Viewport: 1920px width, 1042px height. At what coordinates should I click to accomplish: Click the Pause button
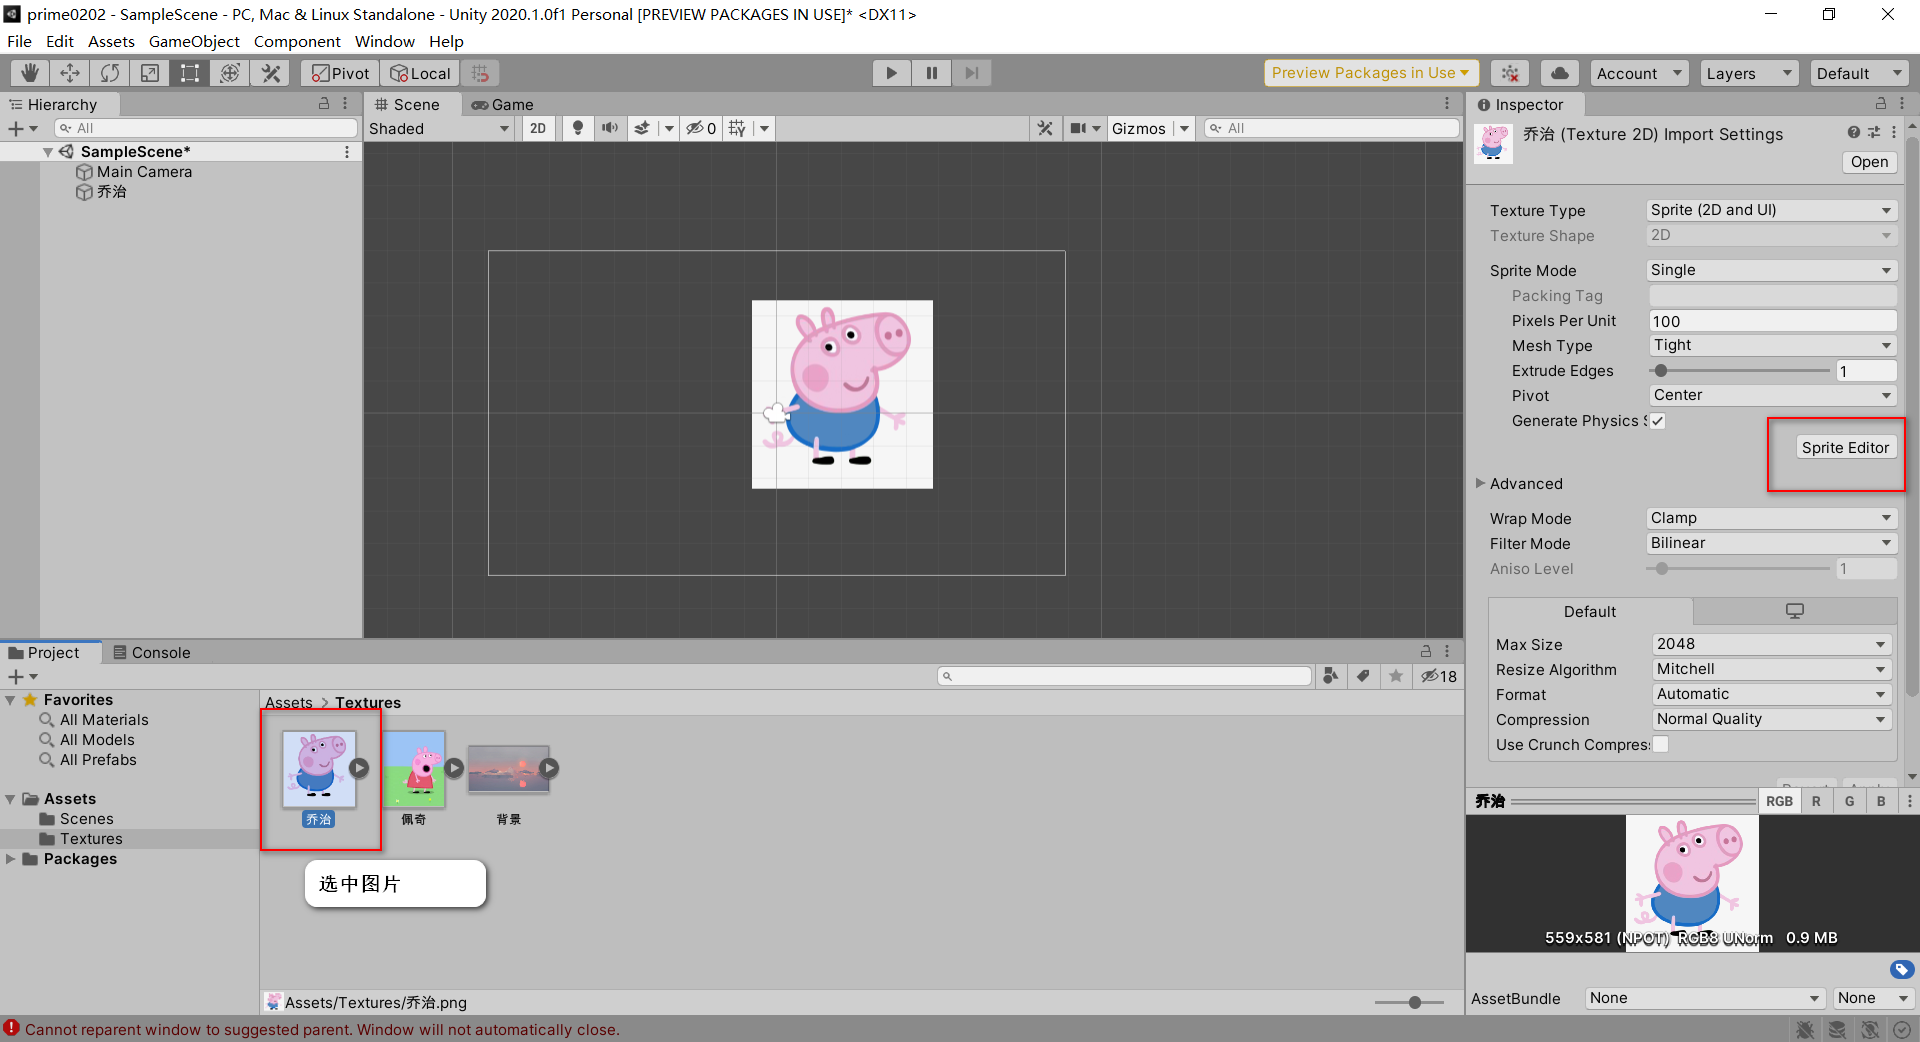(931, 73)
